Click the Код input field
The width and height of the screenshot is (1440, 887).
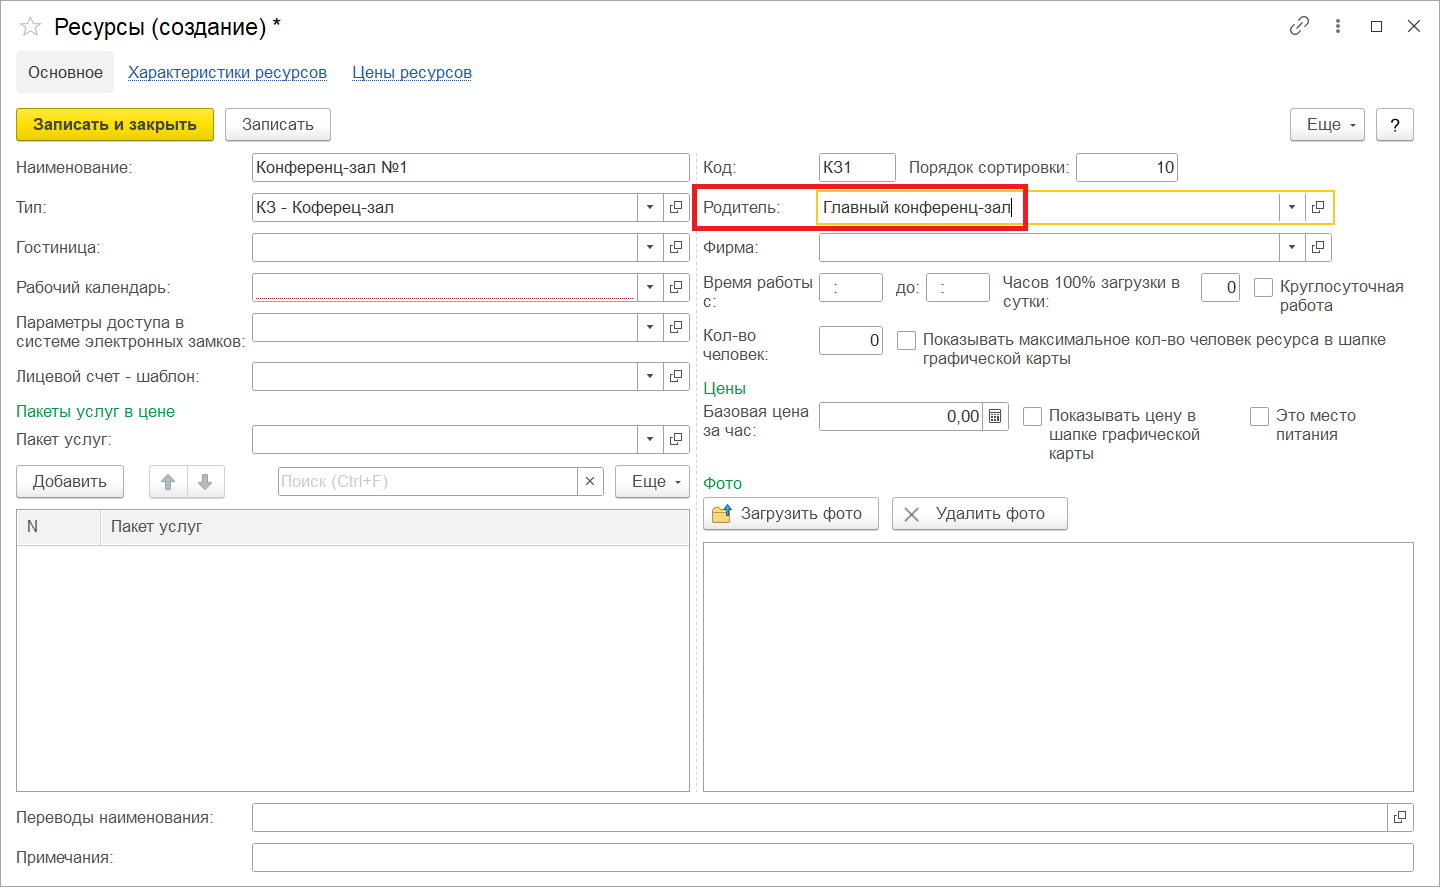[857, 167]
